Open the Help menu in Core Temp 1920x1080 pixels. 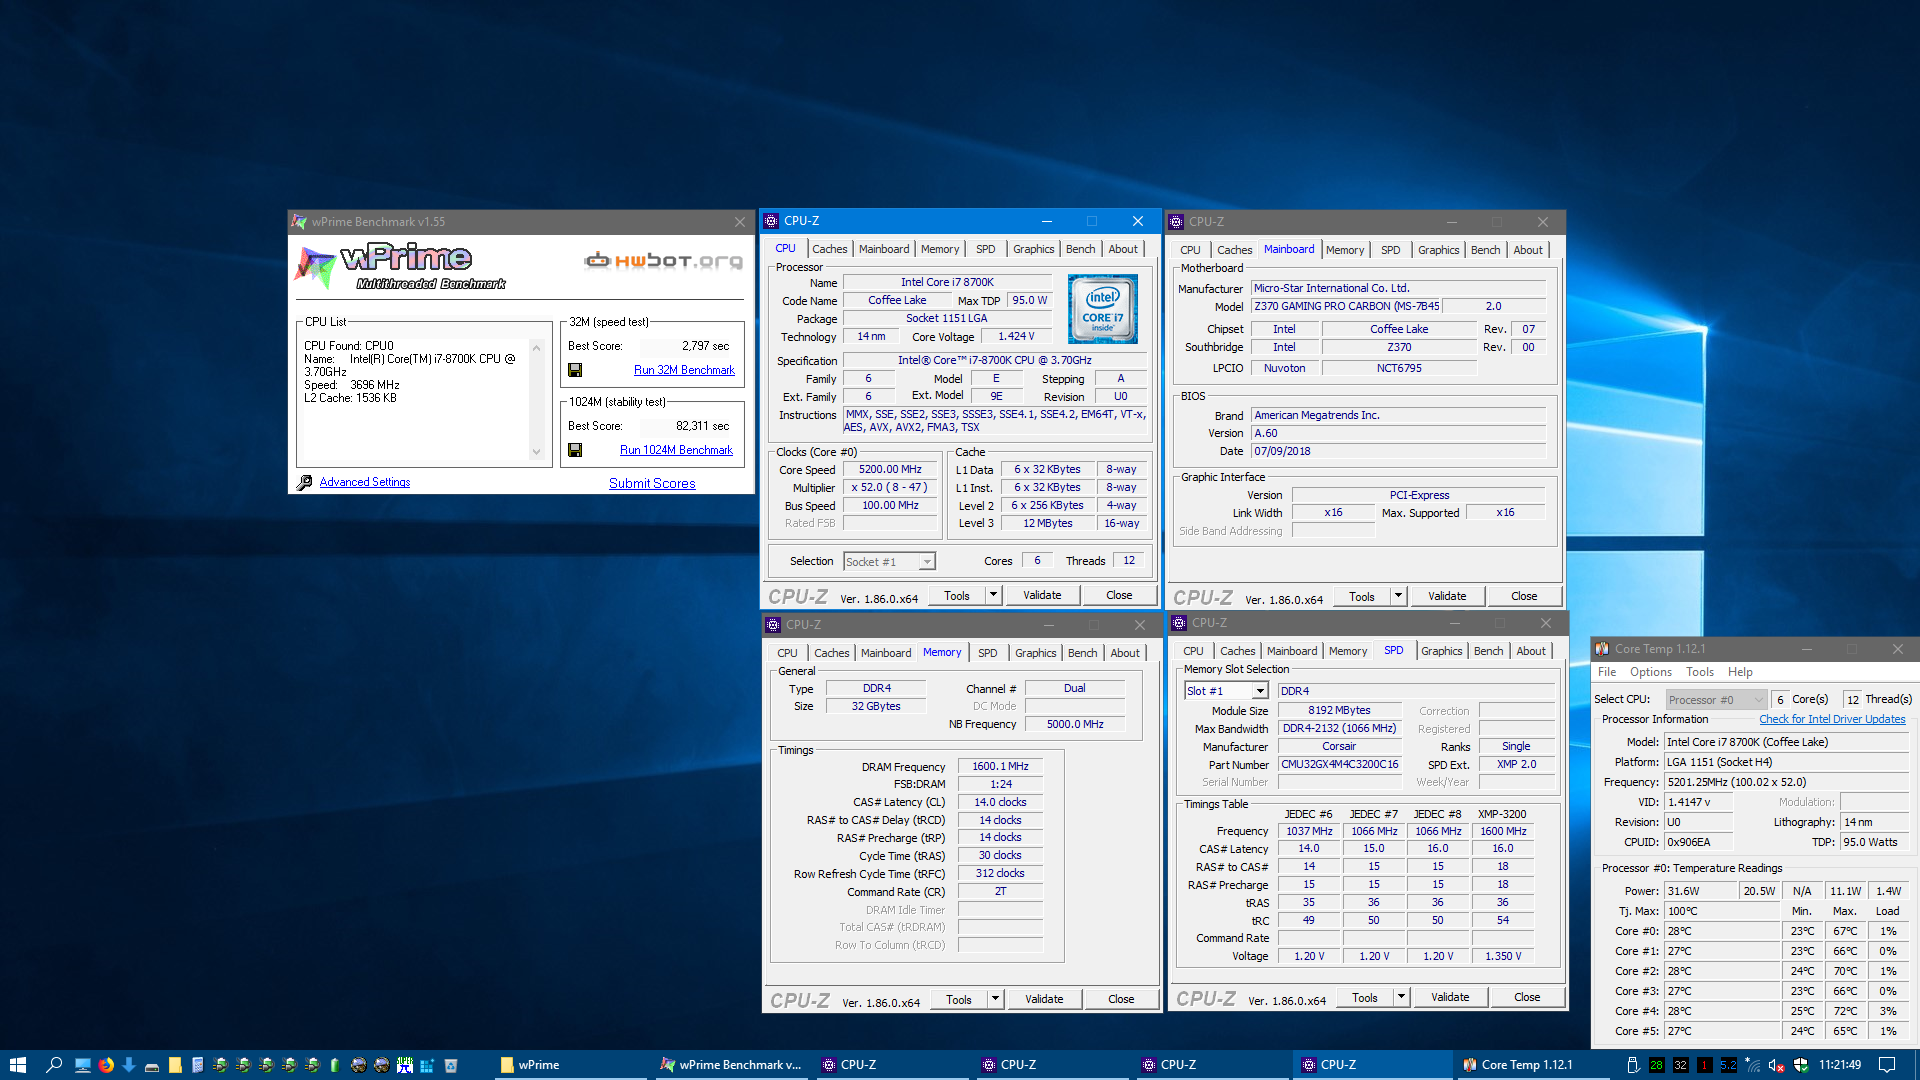(1740, 672)
